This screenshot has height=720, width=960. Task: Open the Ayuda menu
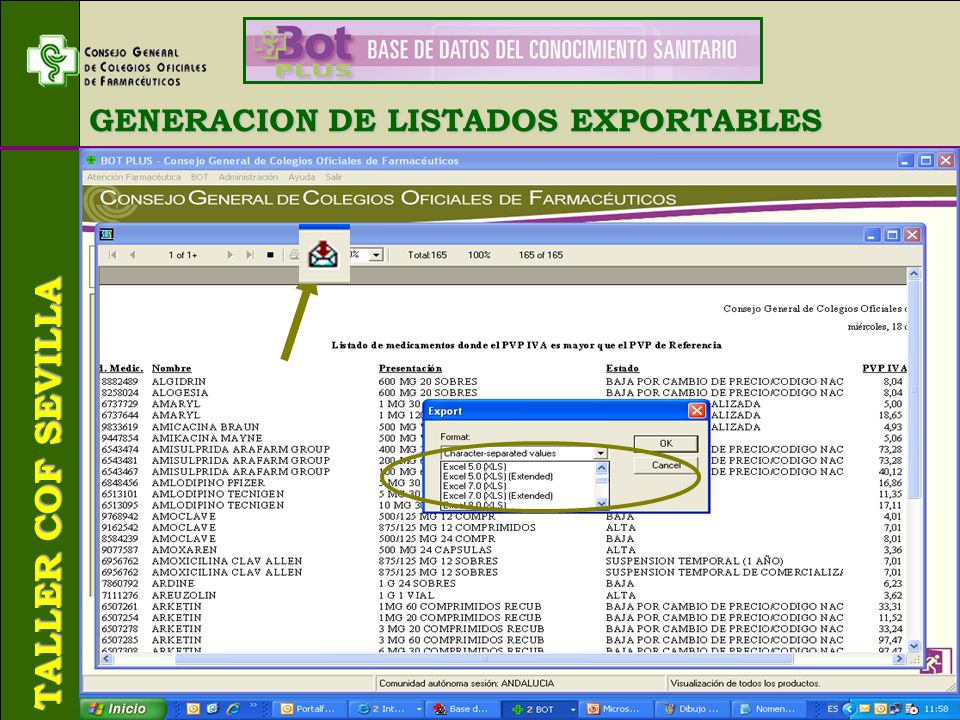tap(301, 177)
